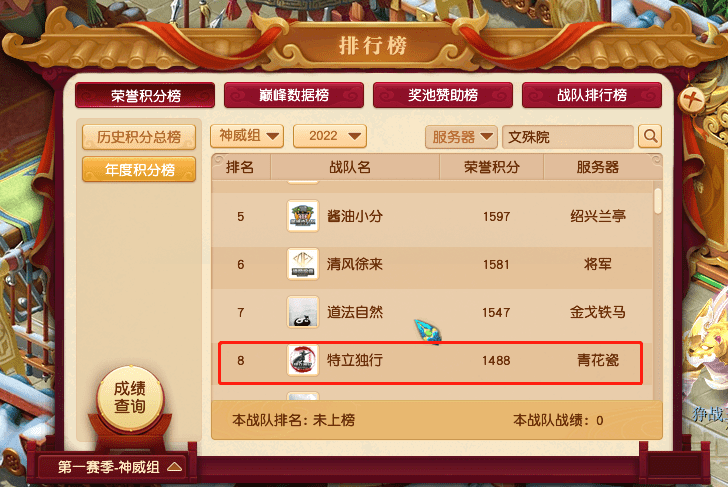
Task: Select the 荣誉积分榜 tab
Action: point(145,96)
